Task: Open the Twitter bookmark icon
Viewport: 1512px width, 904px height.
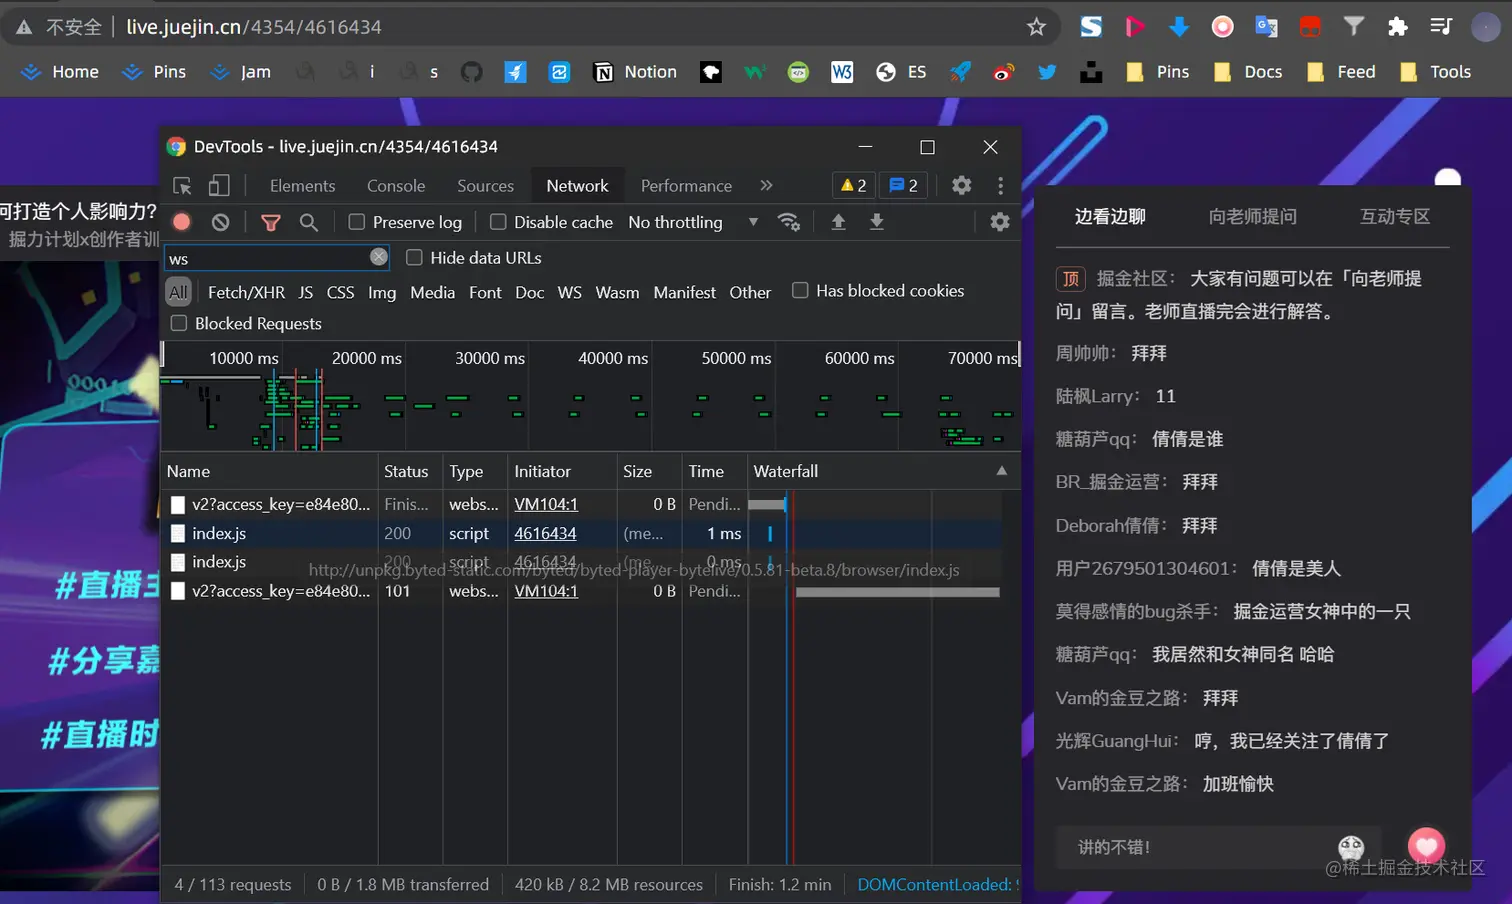Action: [1047, 72]
